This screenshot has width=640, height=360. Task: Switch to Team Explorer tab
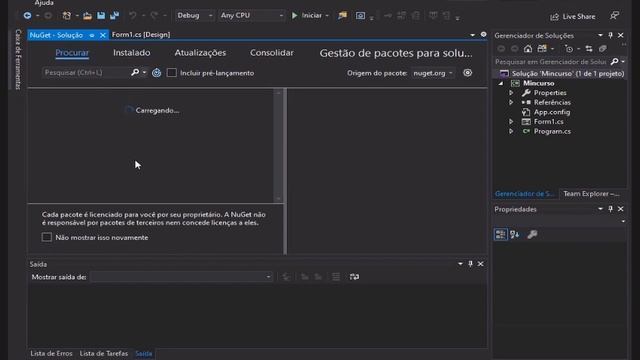tap(591, 193)
